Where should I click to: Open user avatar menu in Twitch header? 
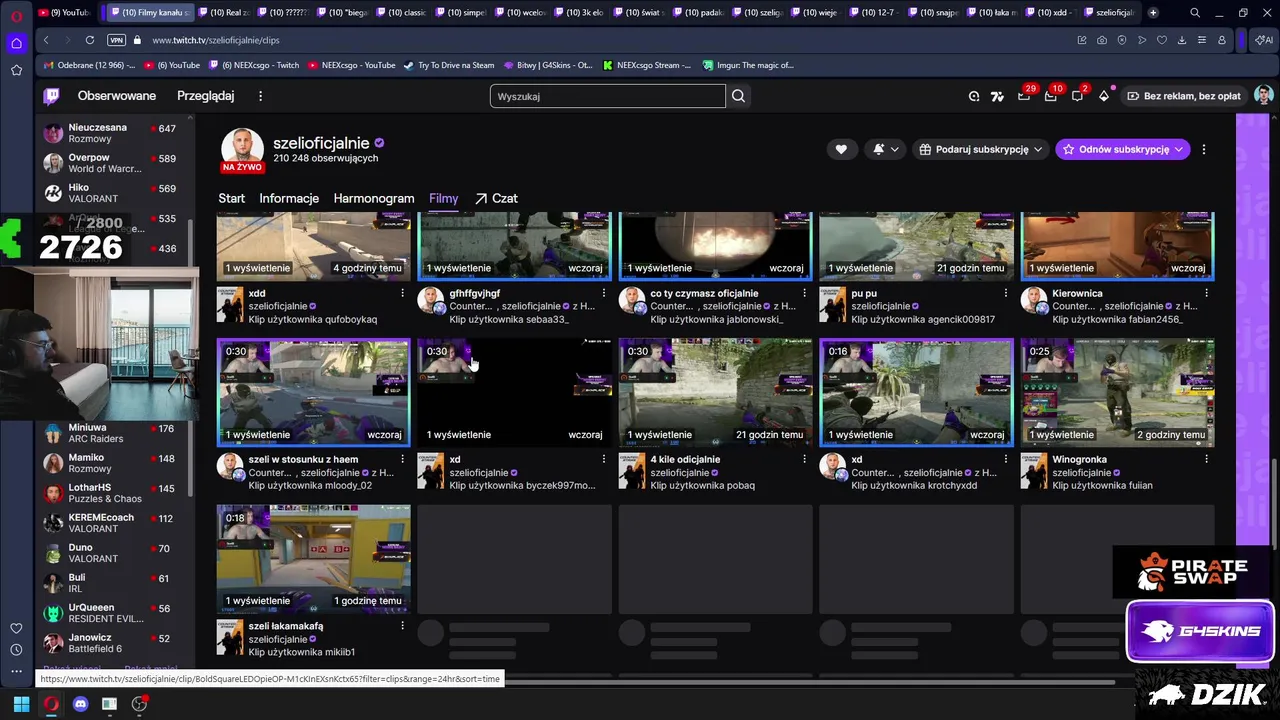click(x=1264, y=96)
